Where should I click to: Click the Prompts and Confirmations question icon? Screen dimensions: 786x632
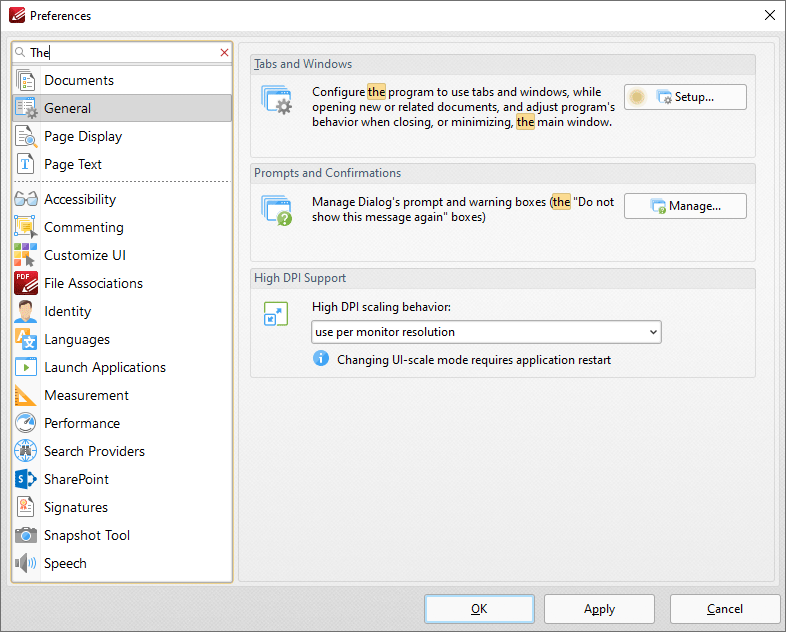click(277, 210)
